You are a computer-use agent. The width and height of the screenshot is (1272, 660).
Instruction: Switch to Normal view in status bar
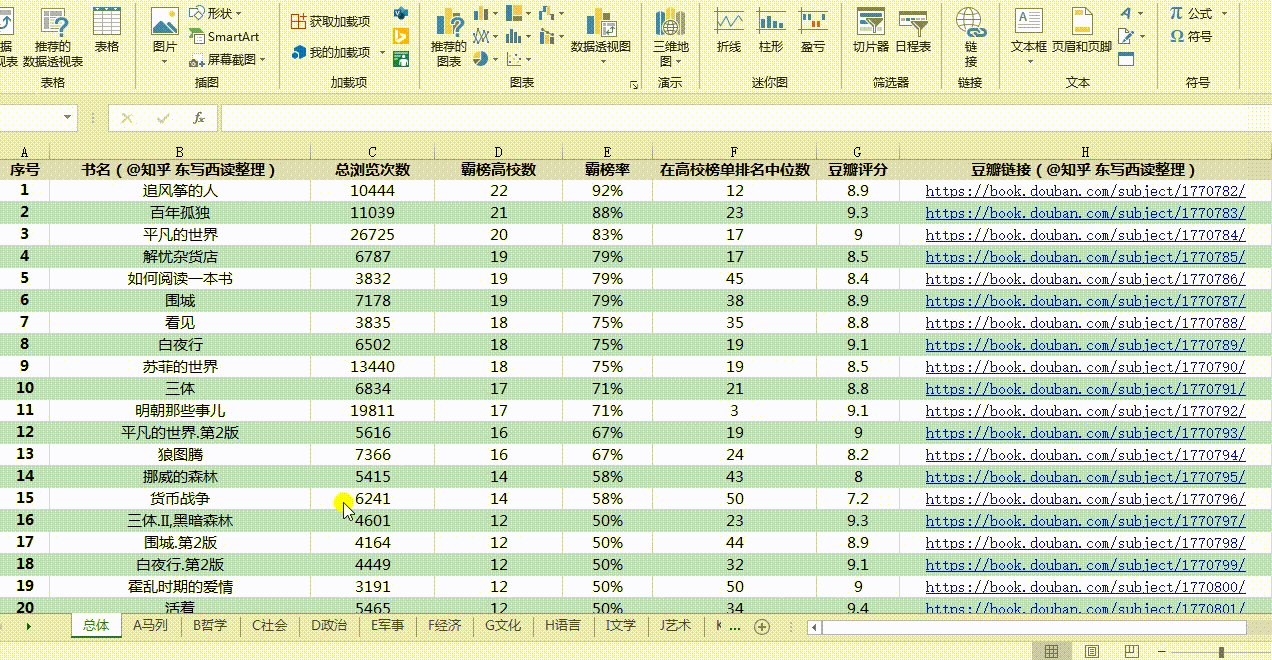pos(1051,652)
